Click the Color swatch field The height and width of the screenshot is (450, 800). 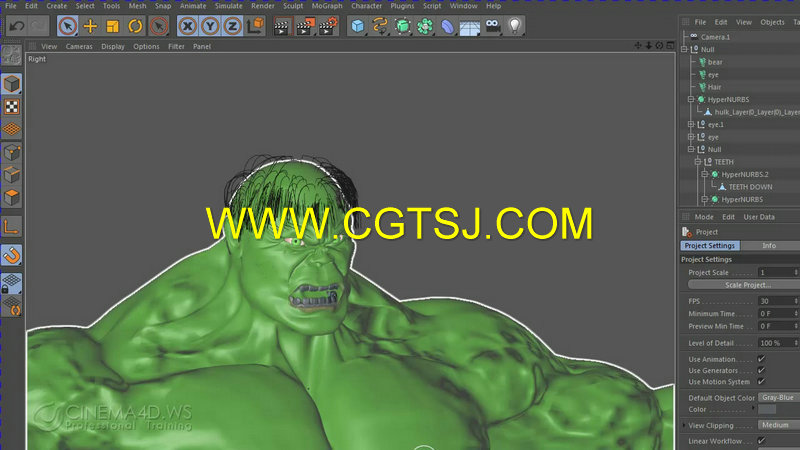tap(767, 410)
